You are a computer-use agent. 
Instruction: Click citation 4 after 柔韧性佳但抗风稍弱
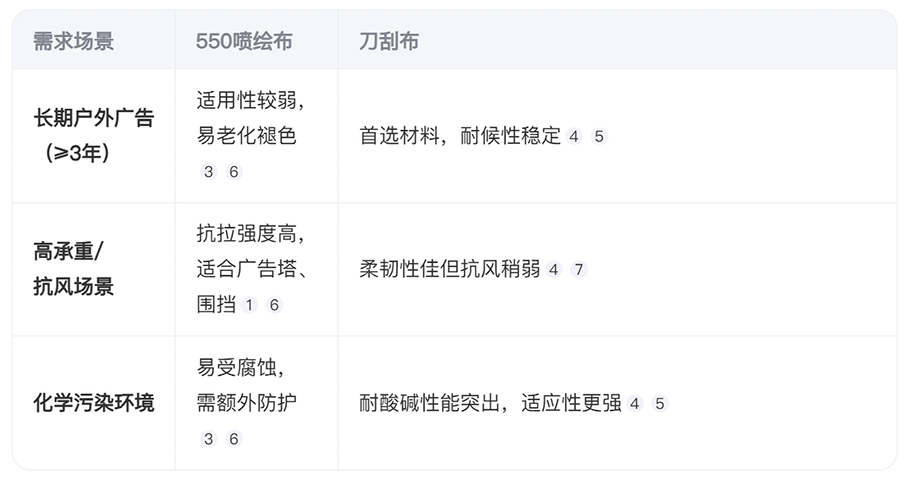pos(554,270)
